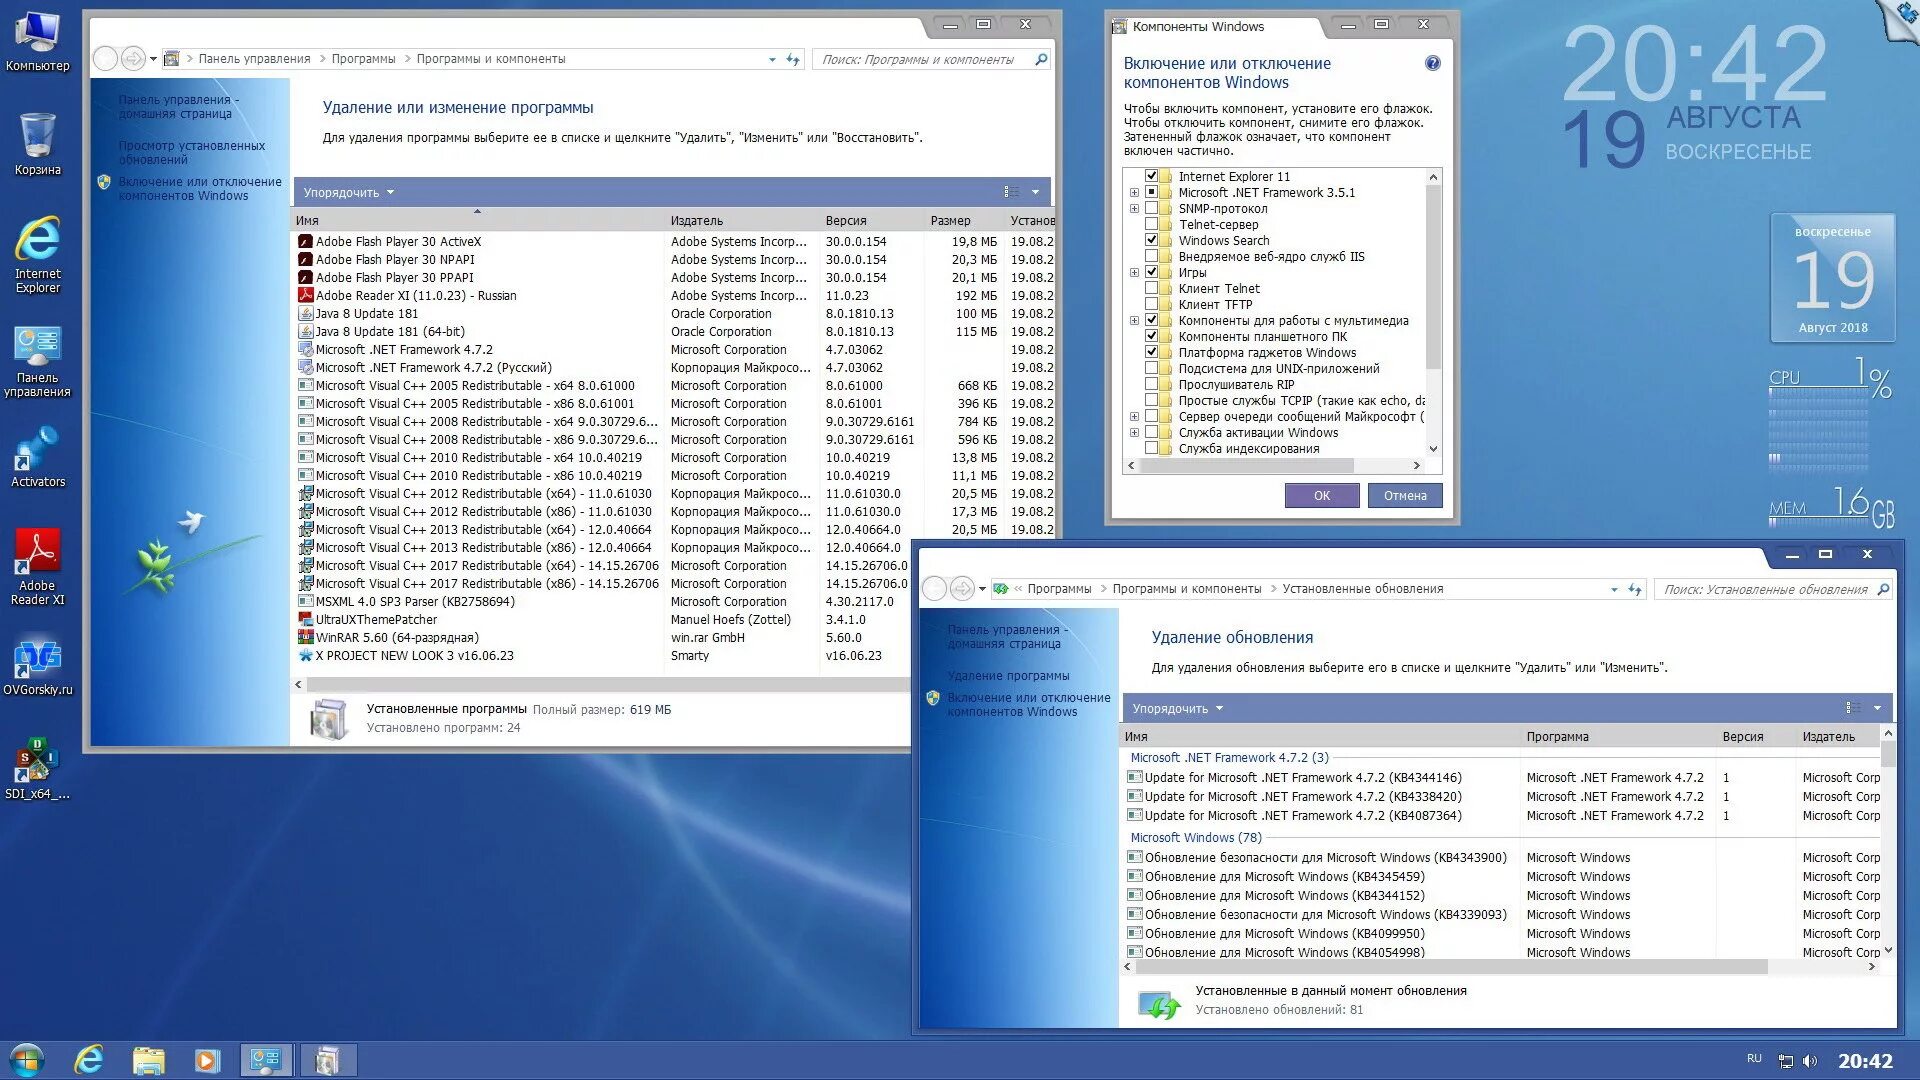Toggle the Windows Search component checkbox
Screen dimensions: 1920x1080
tap(1151, 241)
